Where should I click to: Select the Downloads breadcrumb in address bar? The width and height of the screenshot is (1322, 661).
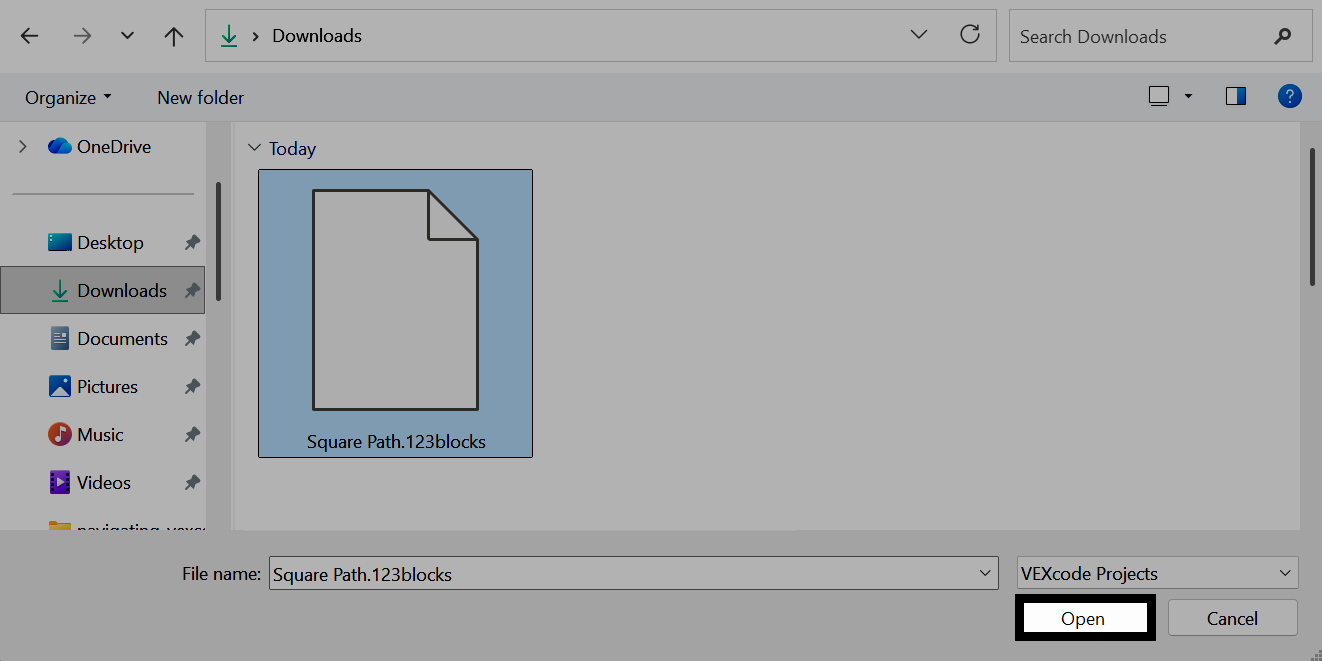(x=317, y=36)
